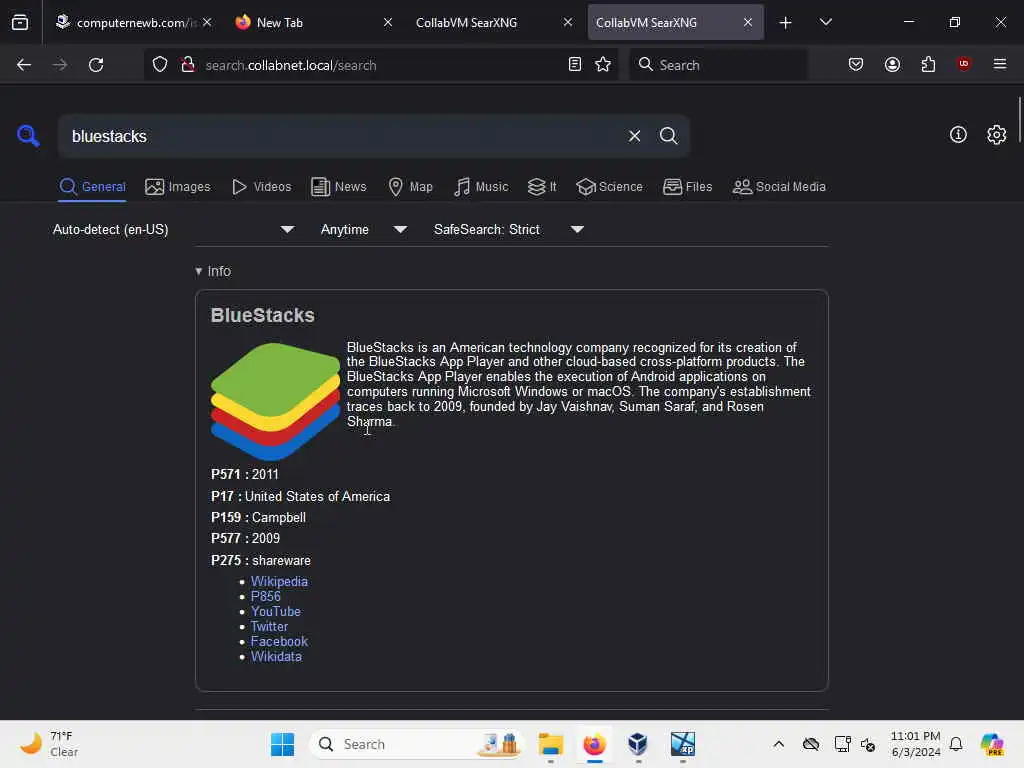The image size is (1024, 768).
Task: Select Videos search category
Action: pos(262,187)
